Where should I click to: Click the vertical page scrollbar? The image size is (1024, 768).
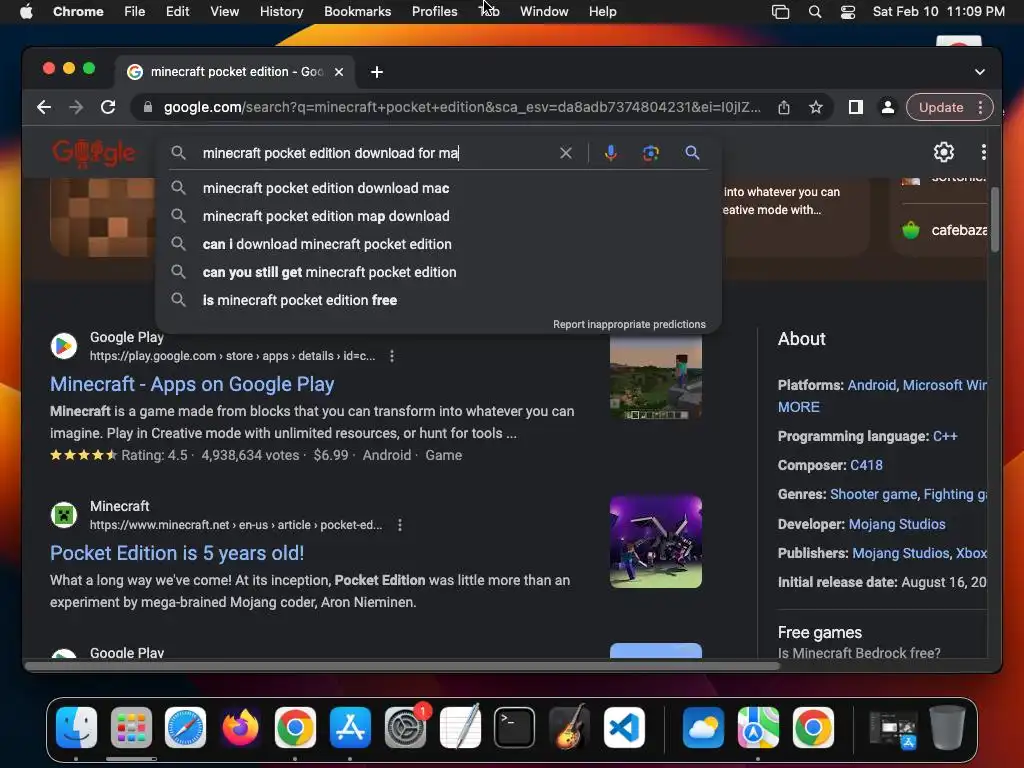click(994, 219)
